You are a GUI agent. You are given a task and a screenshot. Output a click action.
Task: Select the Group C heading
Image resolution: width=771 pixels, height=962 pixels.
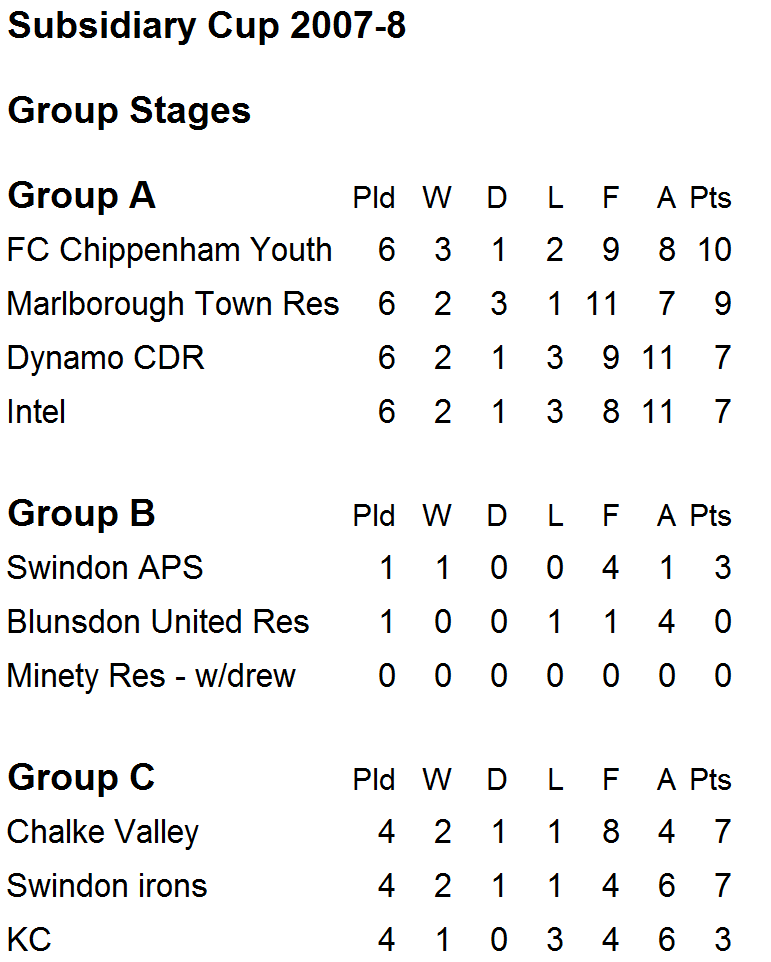click(81, 777)
